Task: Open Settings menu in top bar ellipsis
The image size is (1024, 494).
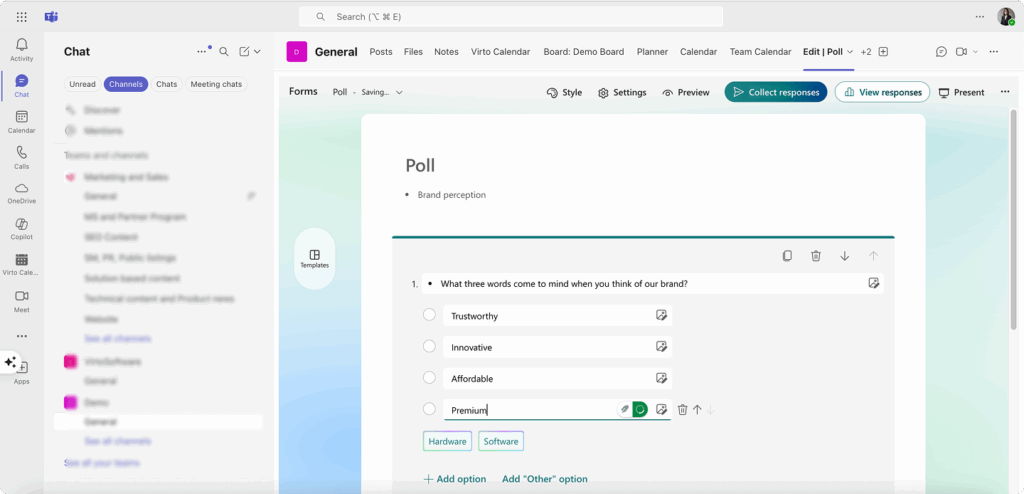Action: [x=979, y=17]
